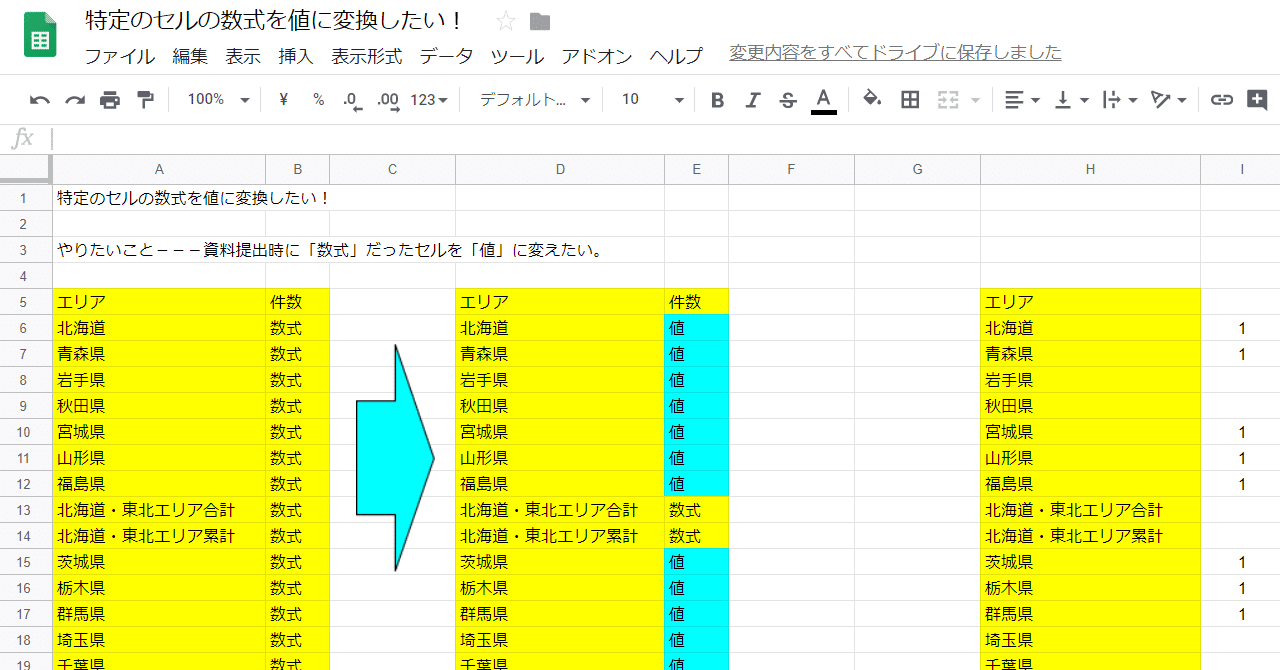Insert a link via chain icon
1280x670 pixels.
[1221, 99]
